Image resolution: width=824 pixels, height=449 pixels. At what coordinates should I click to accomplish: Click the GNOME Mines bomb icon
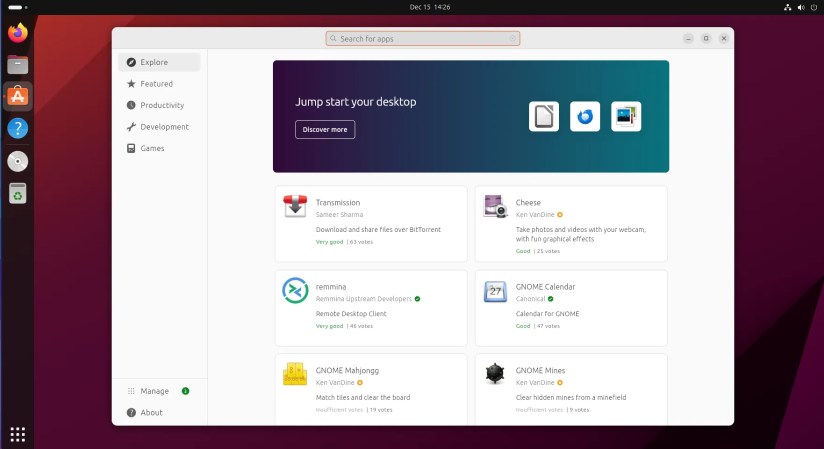(x=495, y=373)
